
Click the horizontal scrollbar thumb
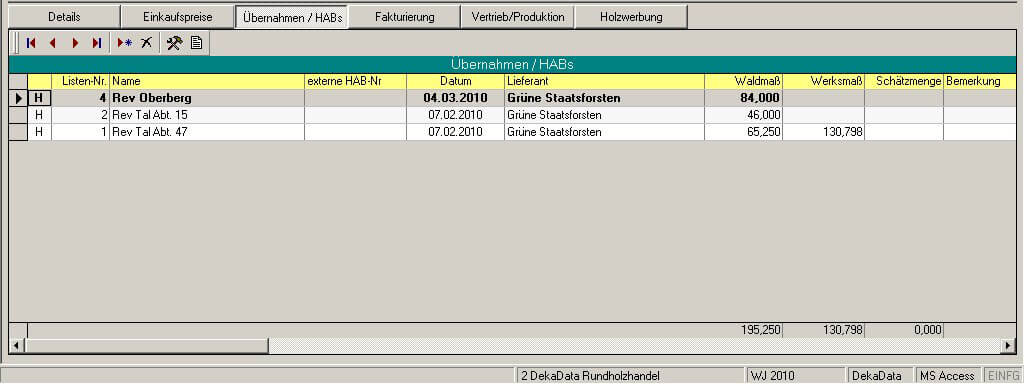146,345
